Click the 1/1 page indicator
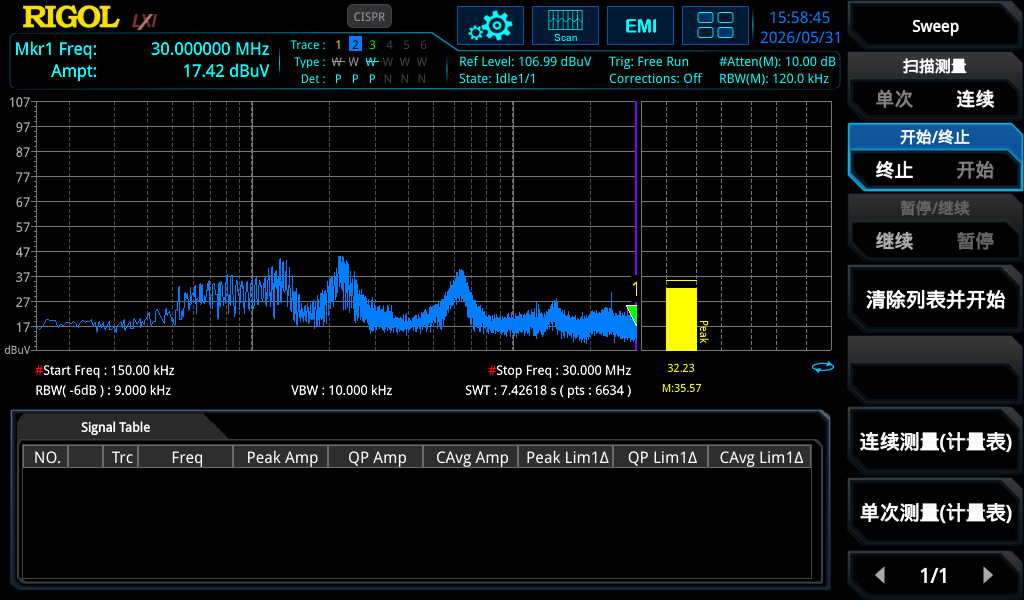This screenshot has width=1024, height=600. 933,575
